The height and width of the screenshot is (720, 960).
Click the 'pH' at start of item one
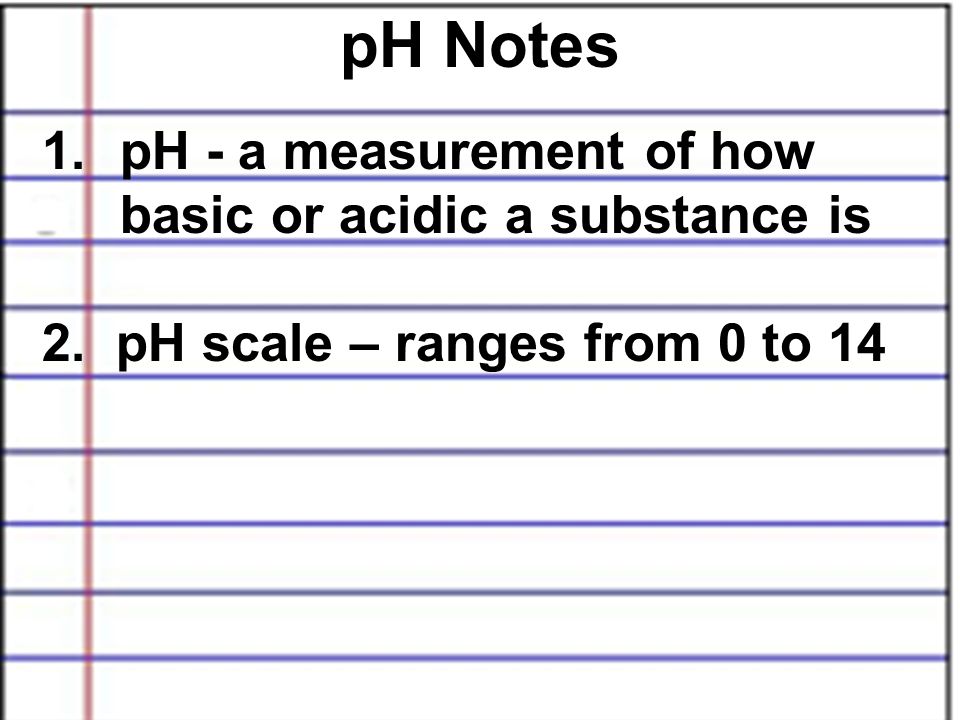coord(154,154)
